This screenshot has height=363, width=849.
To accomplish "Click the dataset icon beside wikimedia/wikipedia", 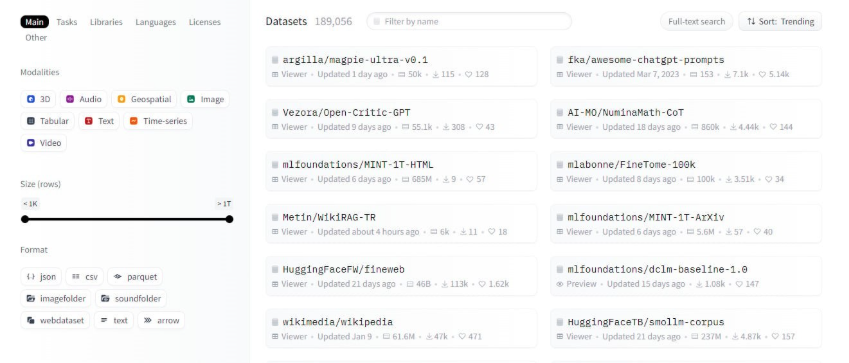I will (275, 322).
